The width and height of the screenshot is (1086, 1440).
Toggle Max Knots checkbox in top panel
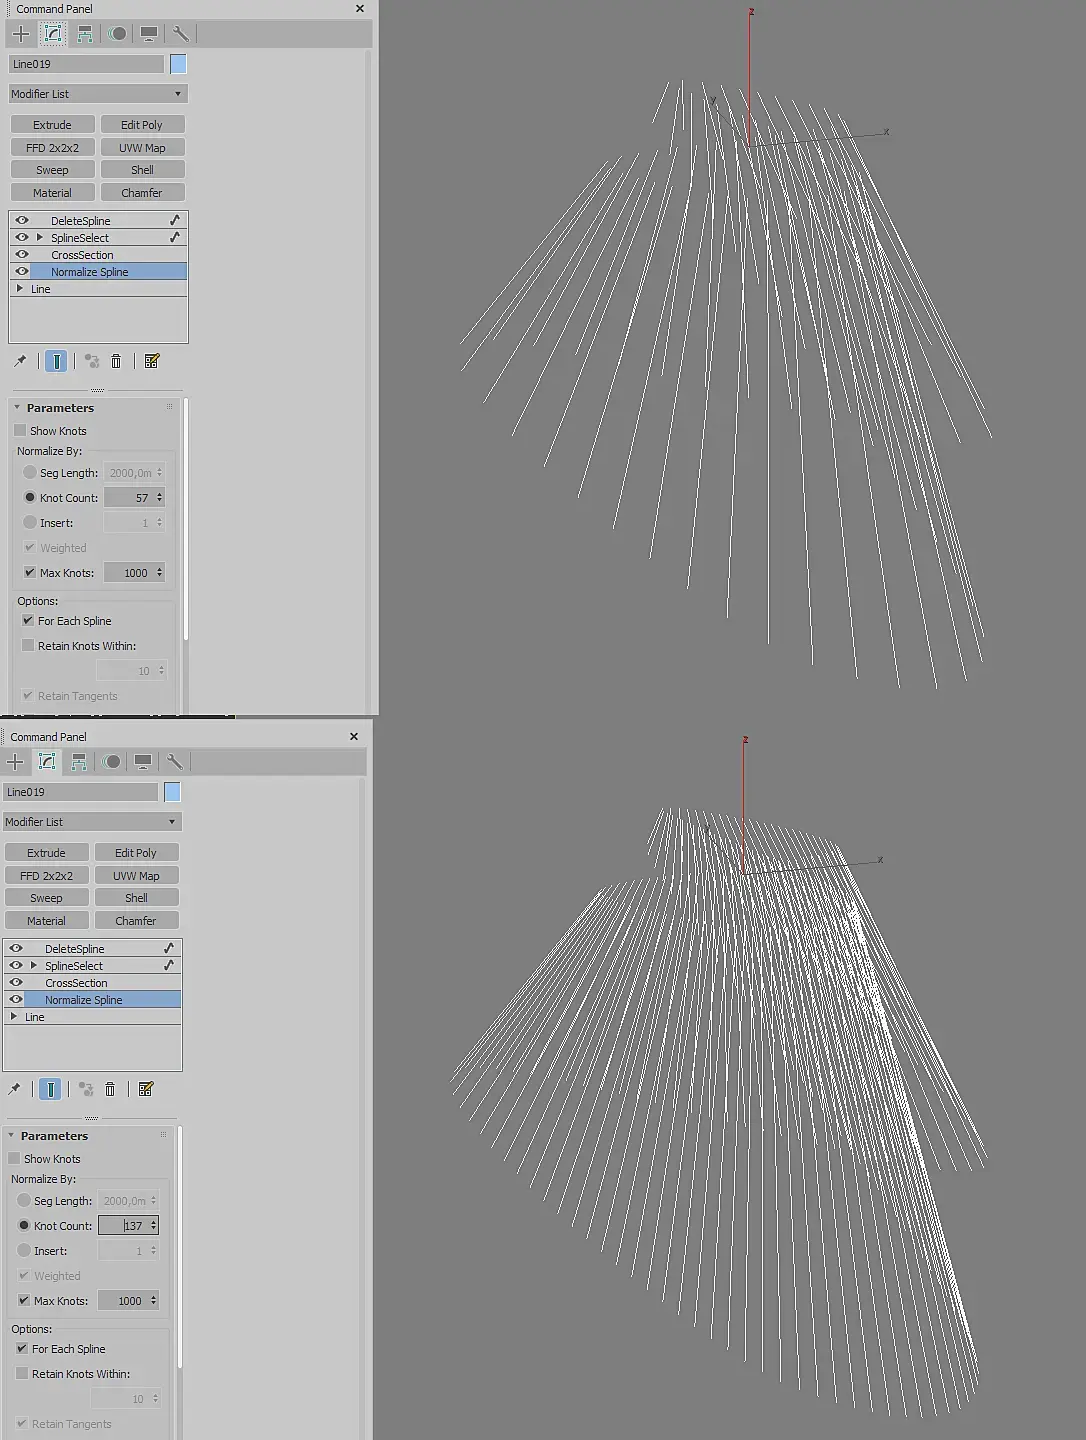point(29,572)
